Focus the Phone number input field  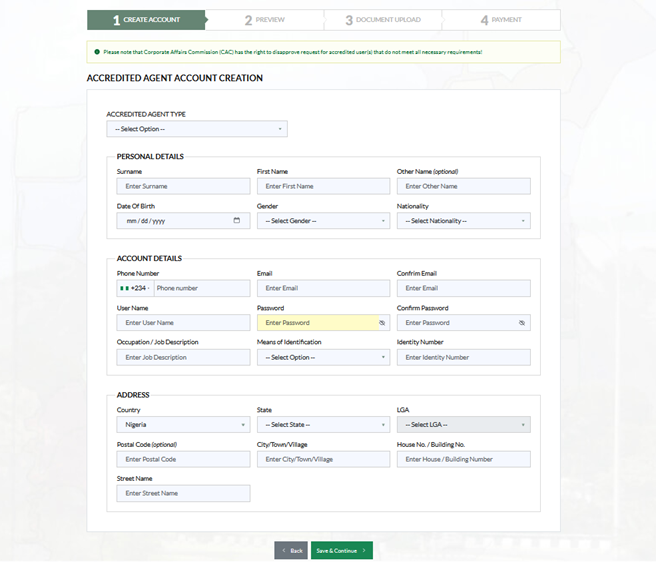(202, 288)
